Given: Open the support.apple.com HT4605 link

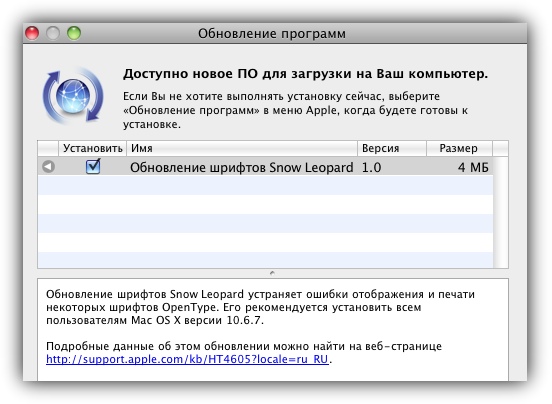Looking at the screenshot, I should (x=187, y=359).
